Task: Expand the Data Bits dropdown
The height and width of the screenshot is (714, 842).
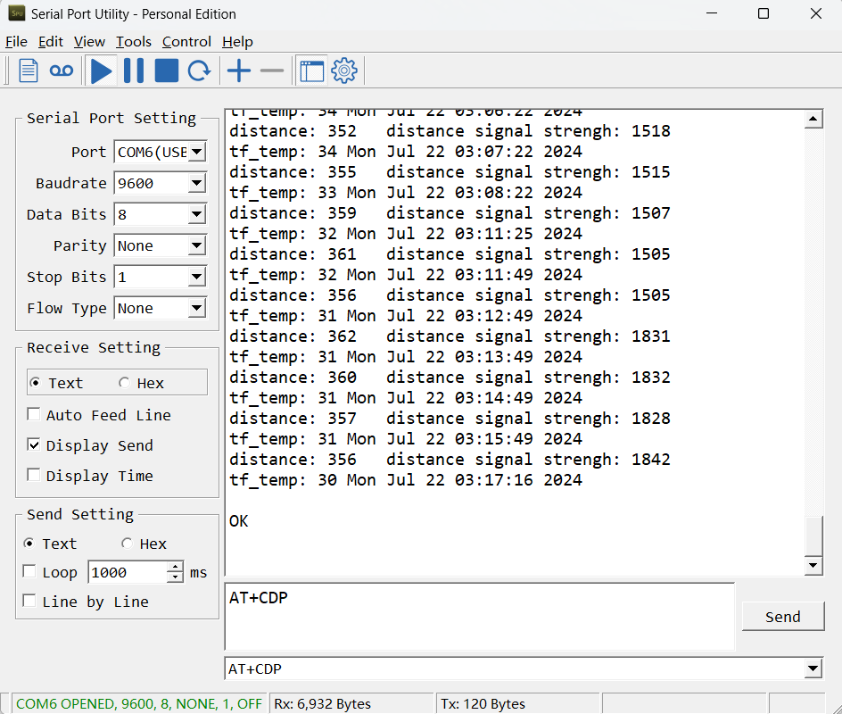Action: point(197,214)
